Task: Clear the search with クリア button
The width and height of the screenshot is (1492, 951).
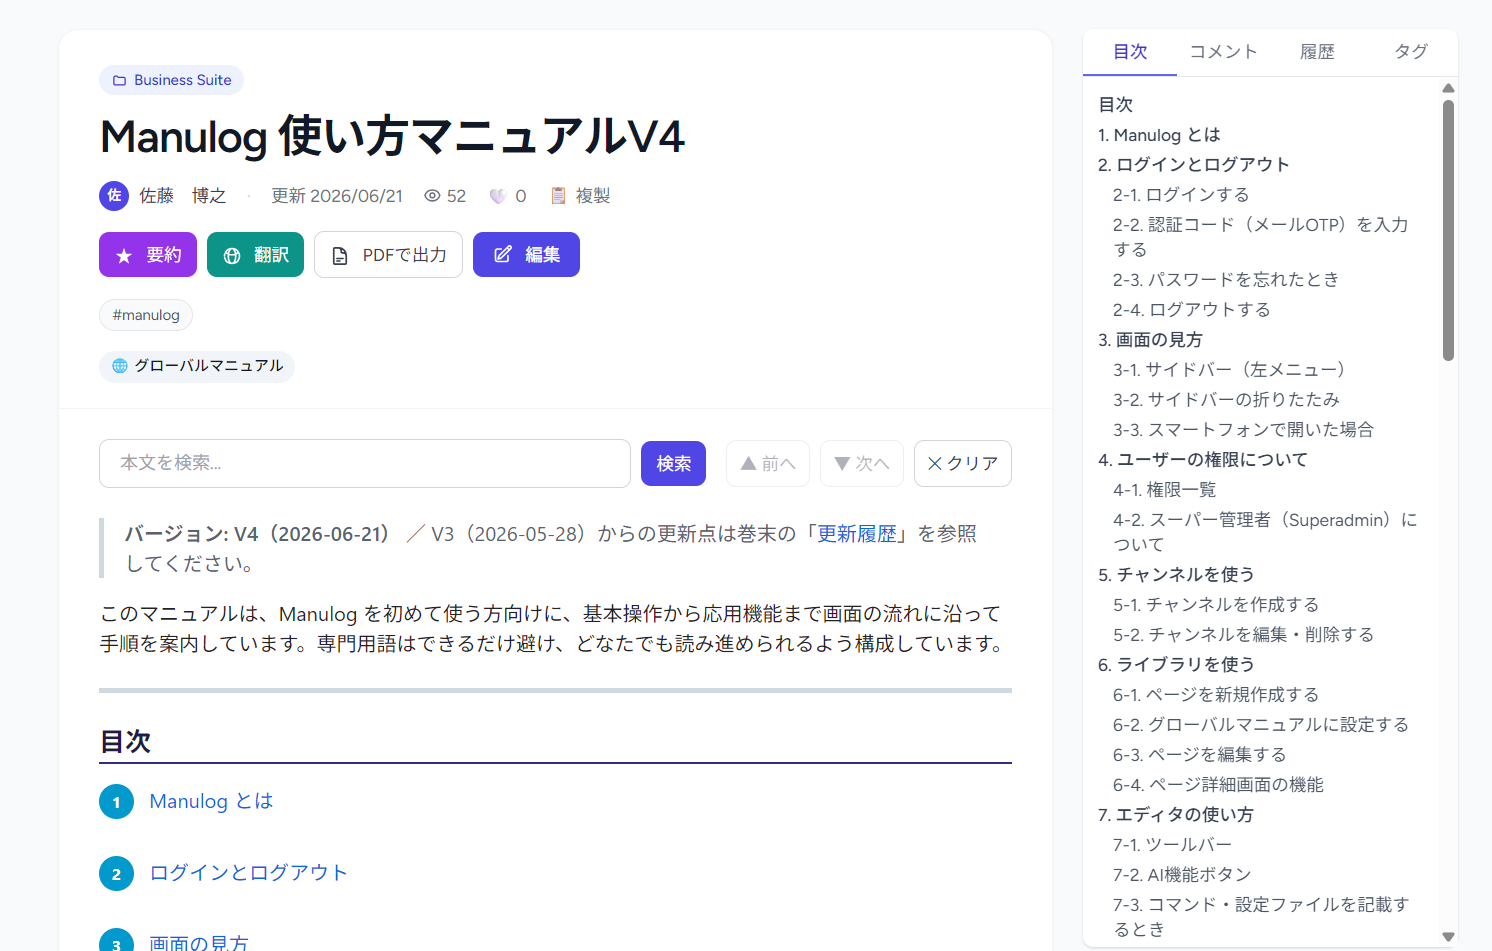Action: coord(963,463)
